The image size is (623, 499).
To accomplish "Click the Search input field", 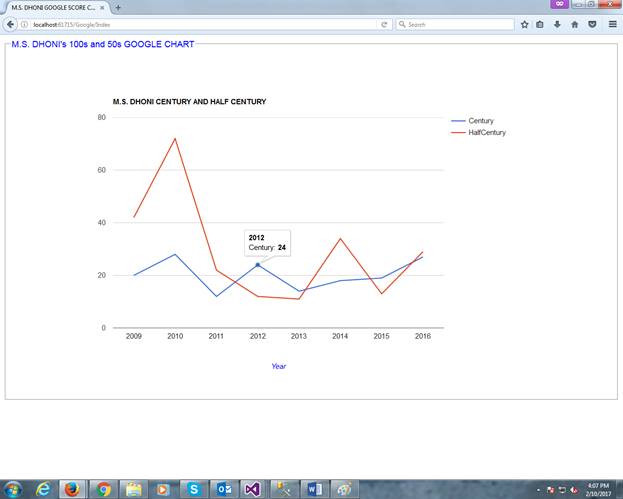I will pos(455,25).
